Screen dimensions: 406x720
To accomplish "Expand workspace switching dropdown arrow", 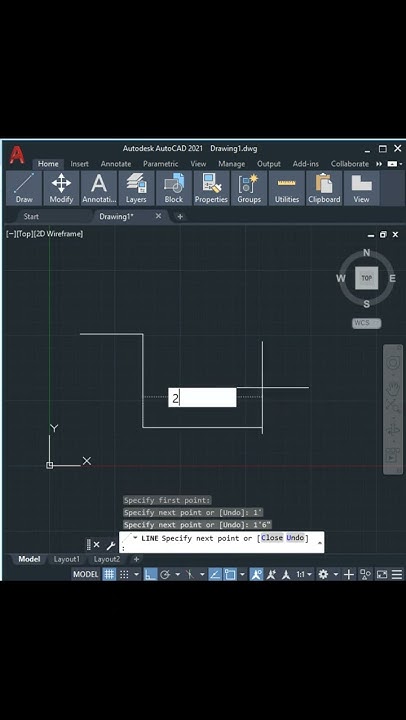I will click(x=336, y=574).
